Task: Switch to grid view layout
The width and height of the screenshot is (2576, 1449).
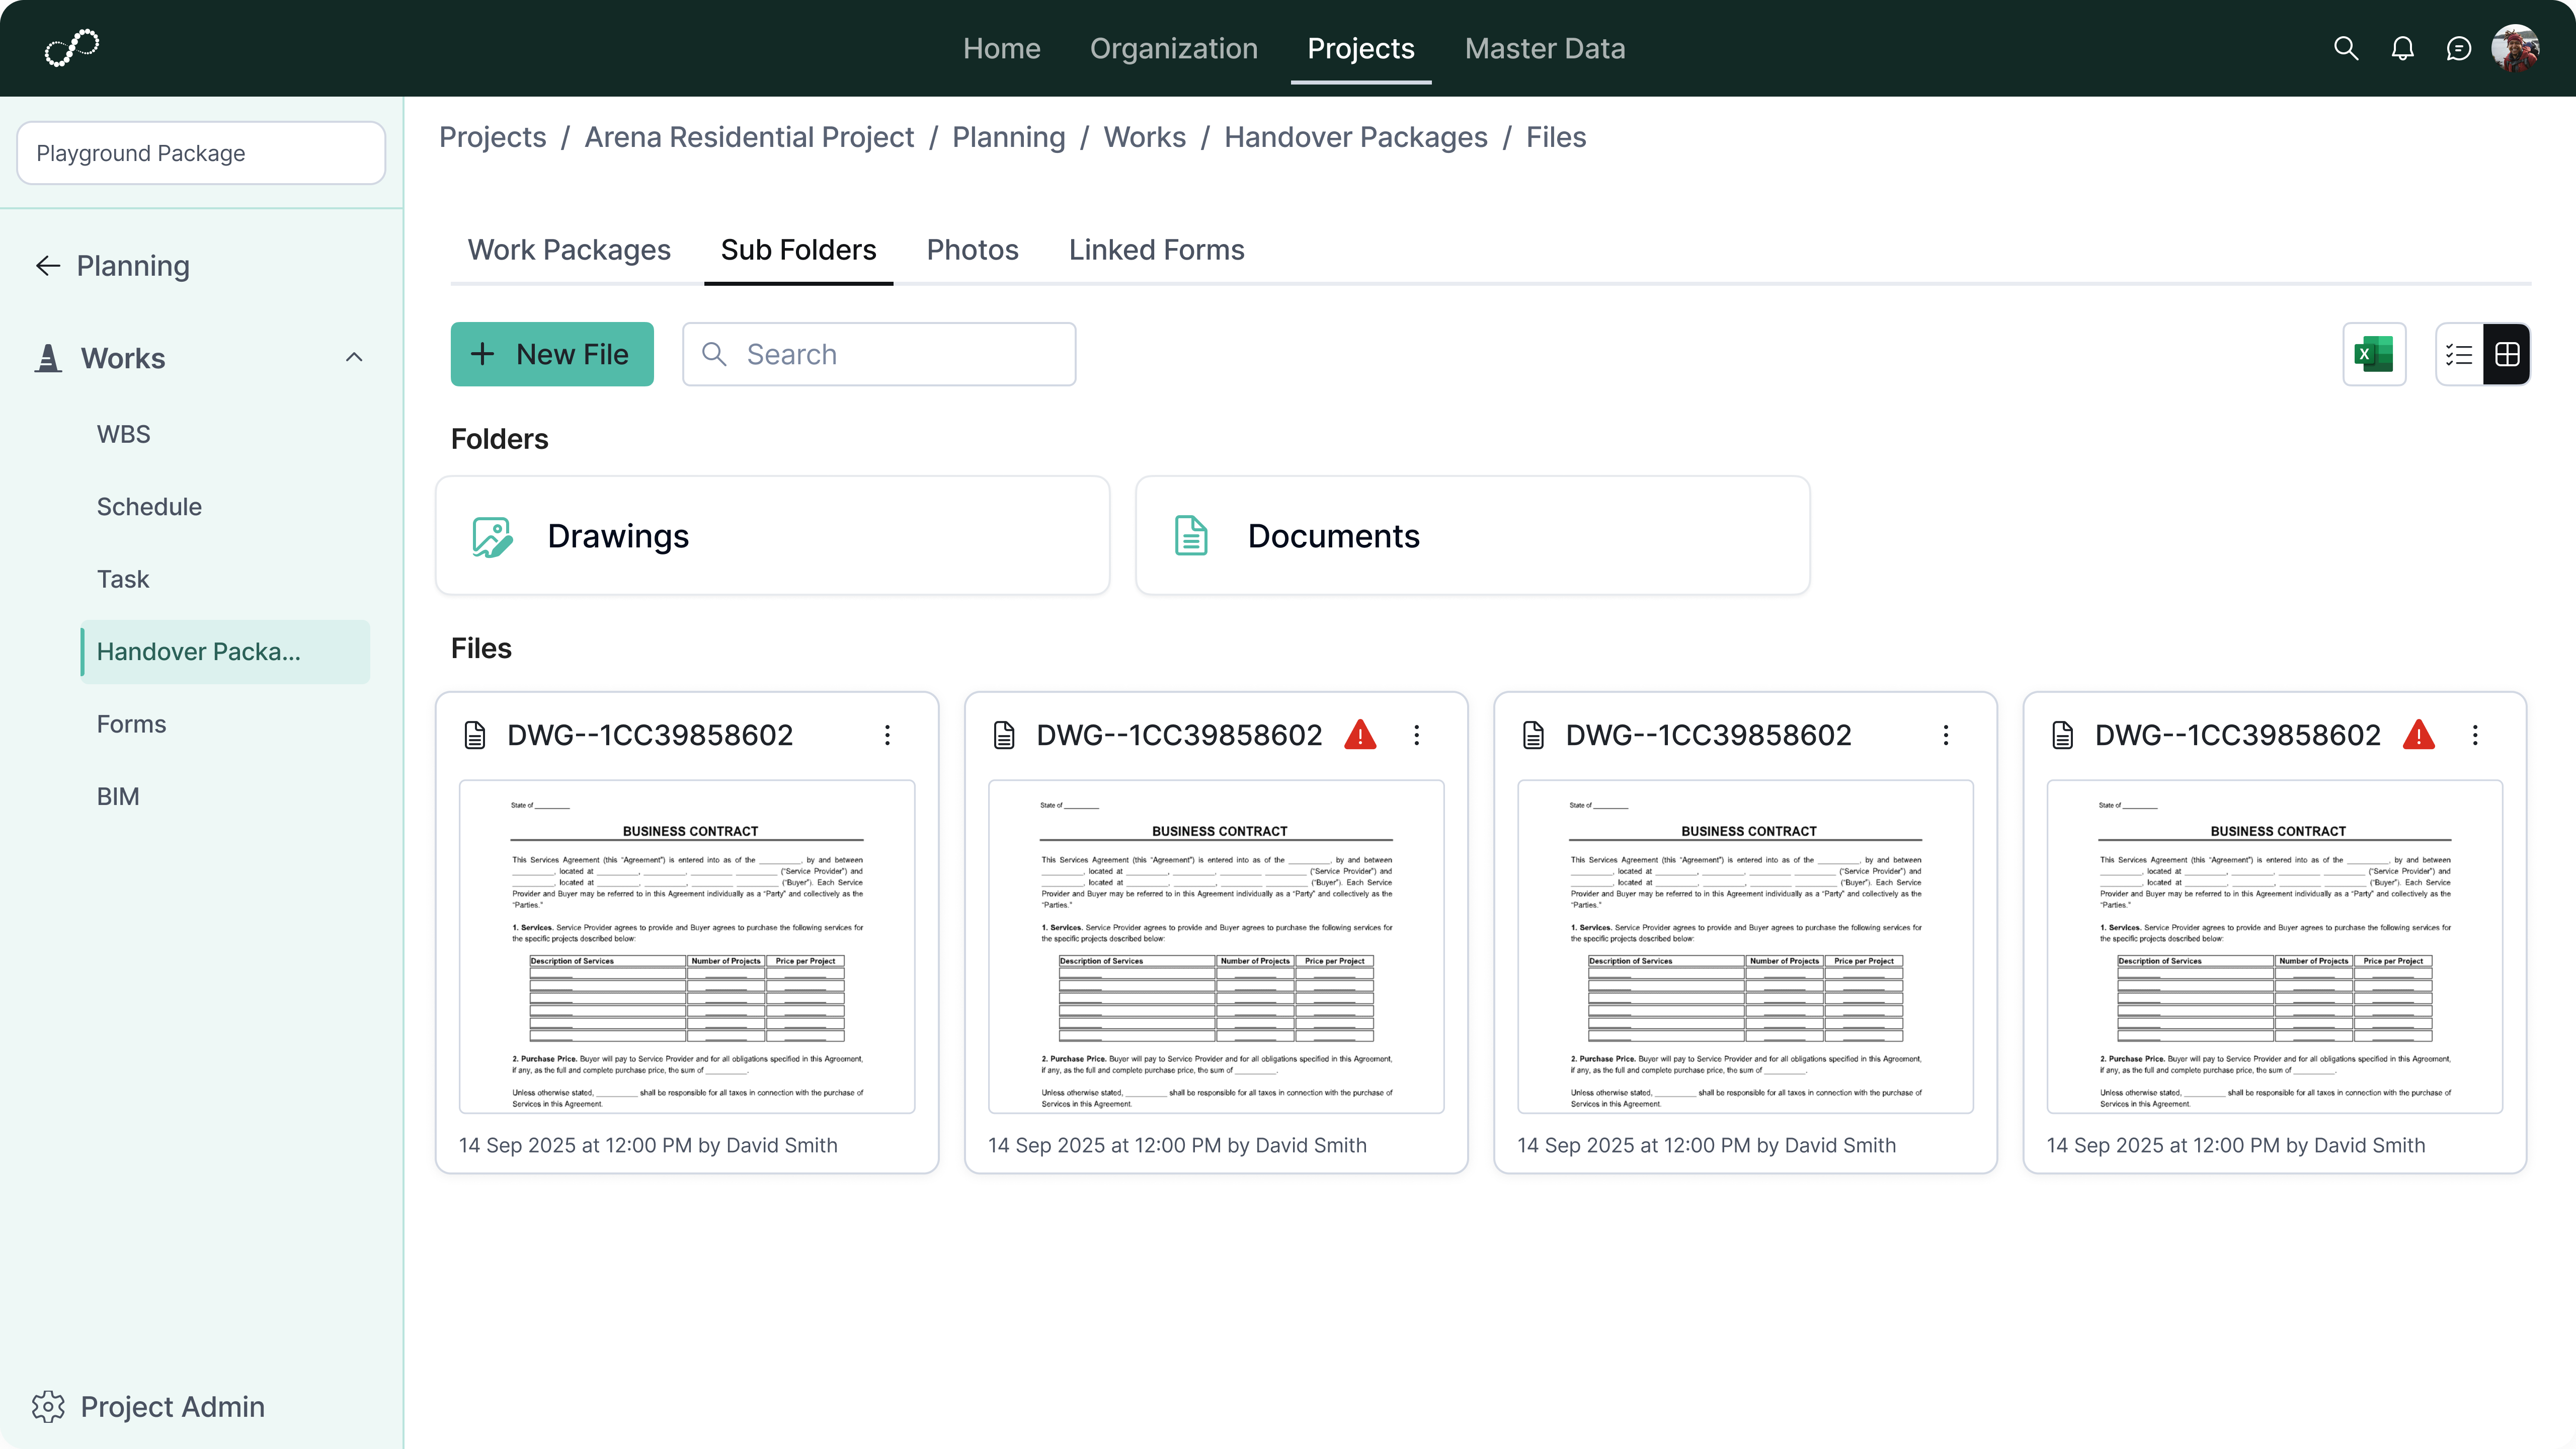Action: click(2506, 354)
